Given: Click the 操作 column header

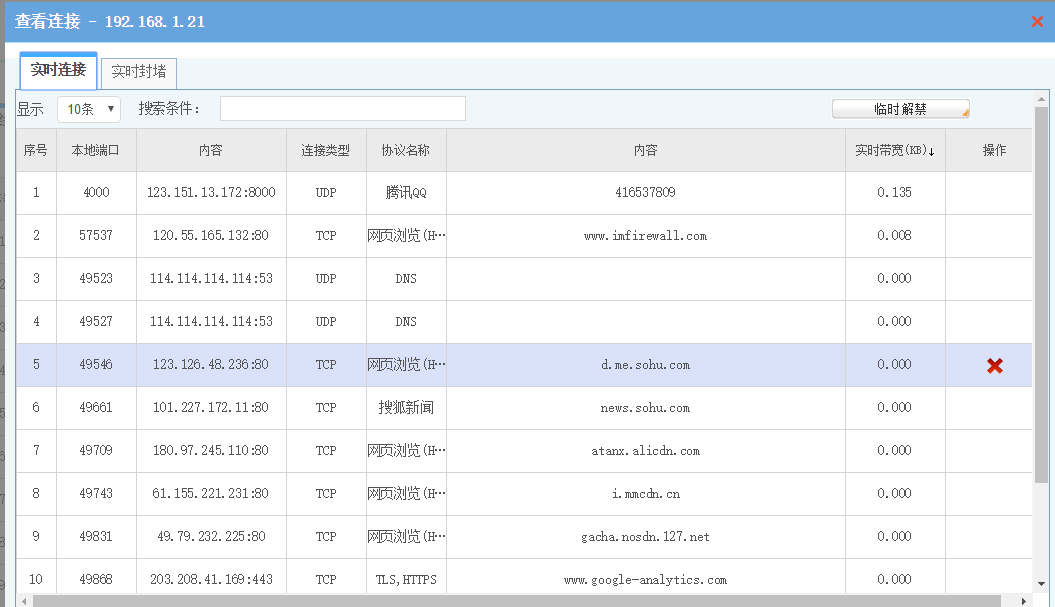Looking at the screenshot, I should coord(994,150).
